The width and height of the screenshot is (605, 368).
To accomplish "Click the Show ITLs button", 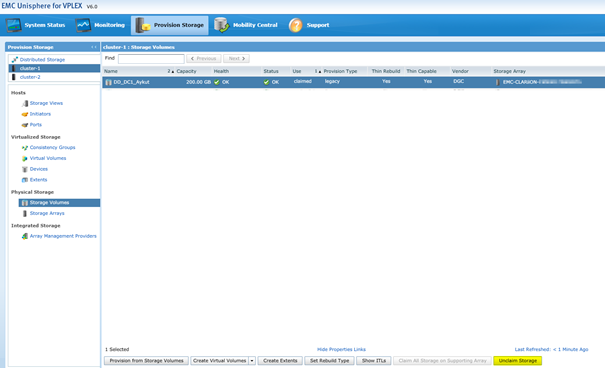I will [373, 361].
